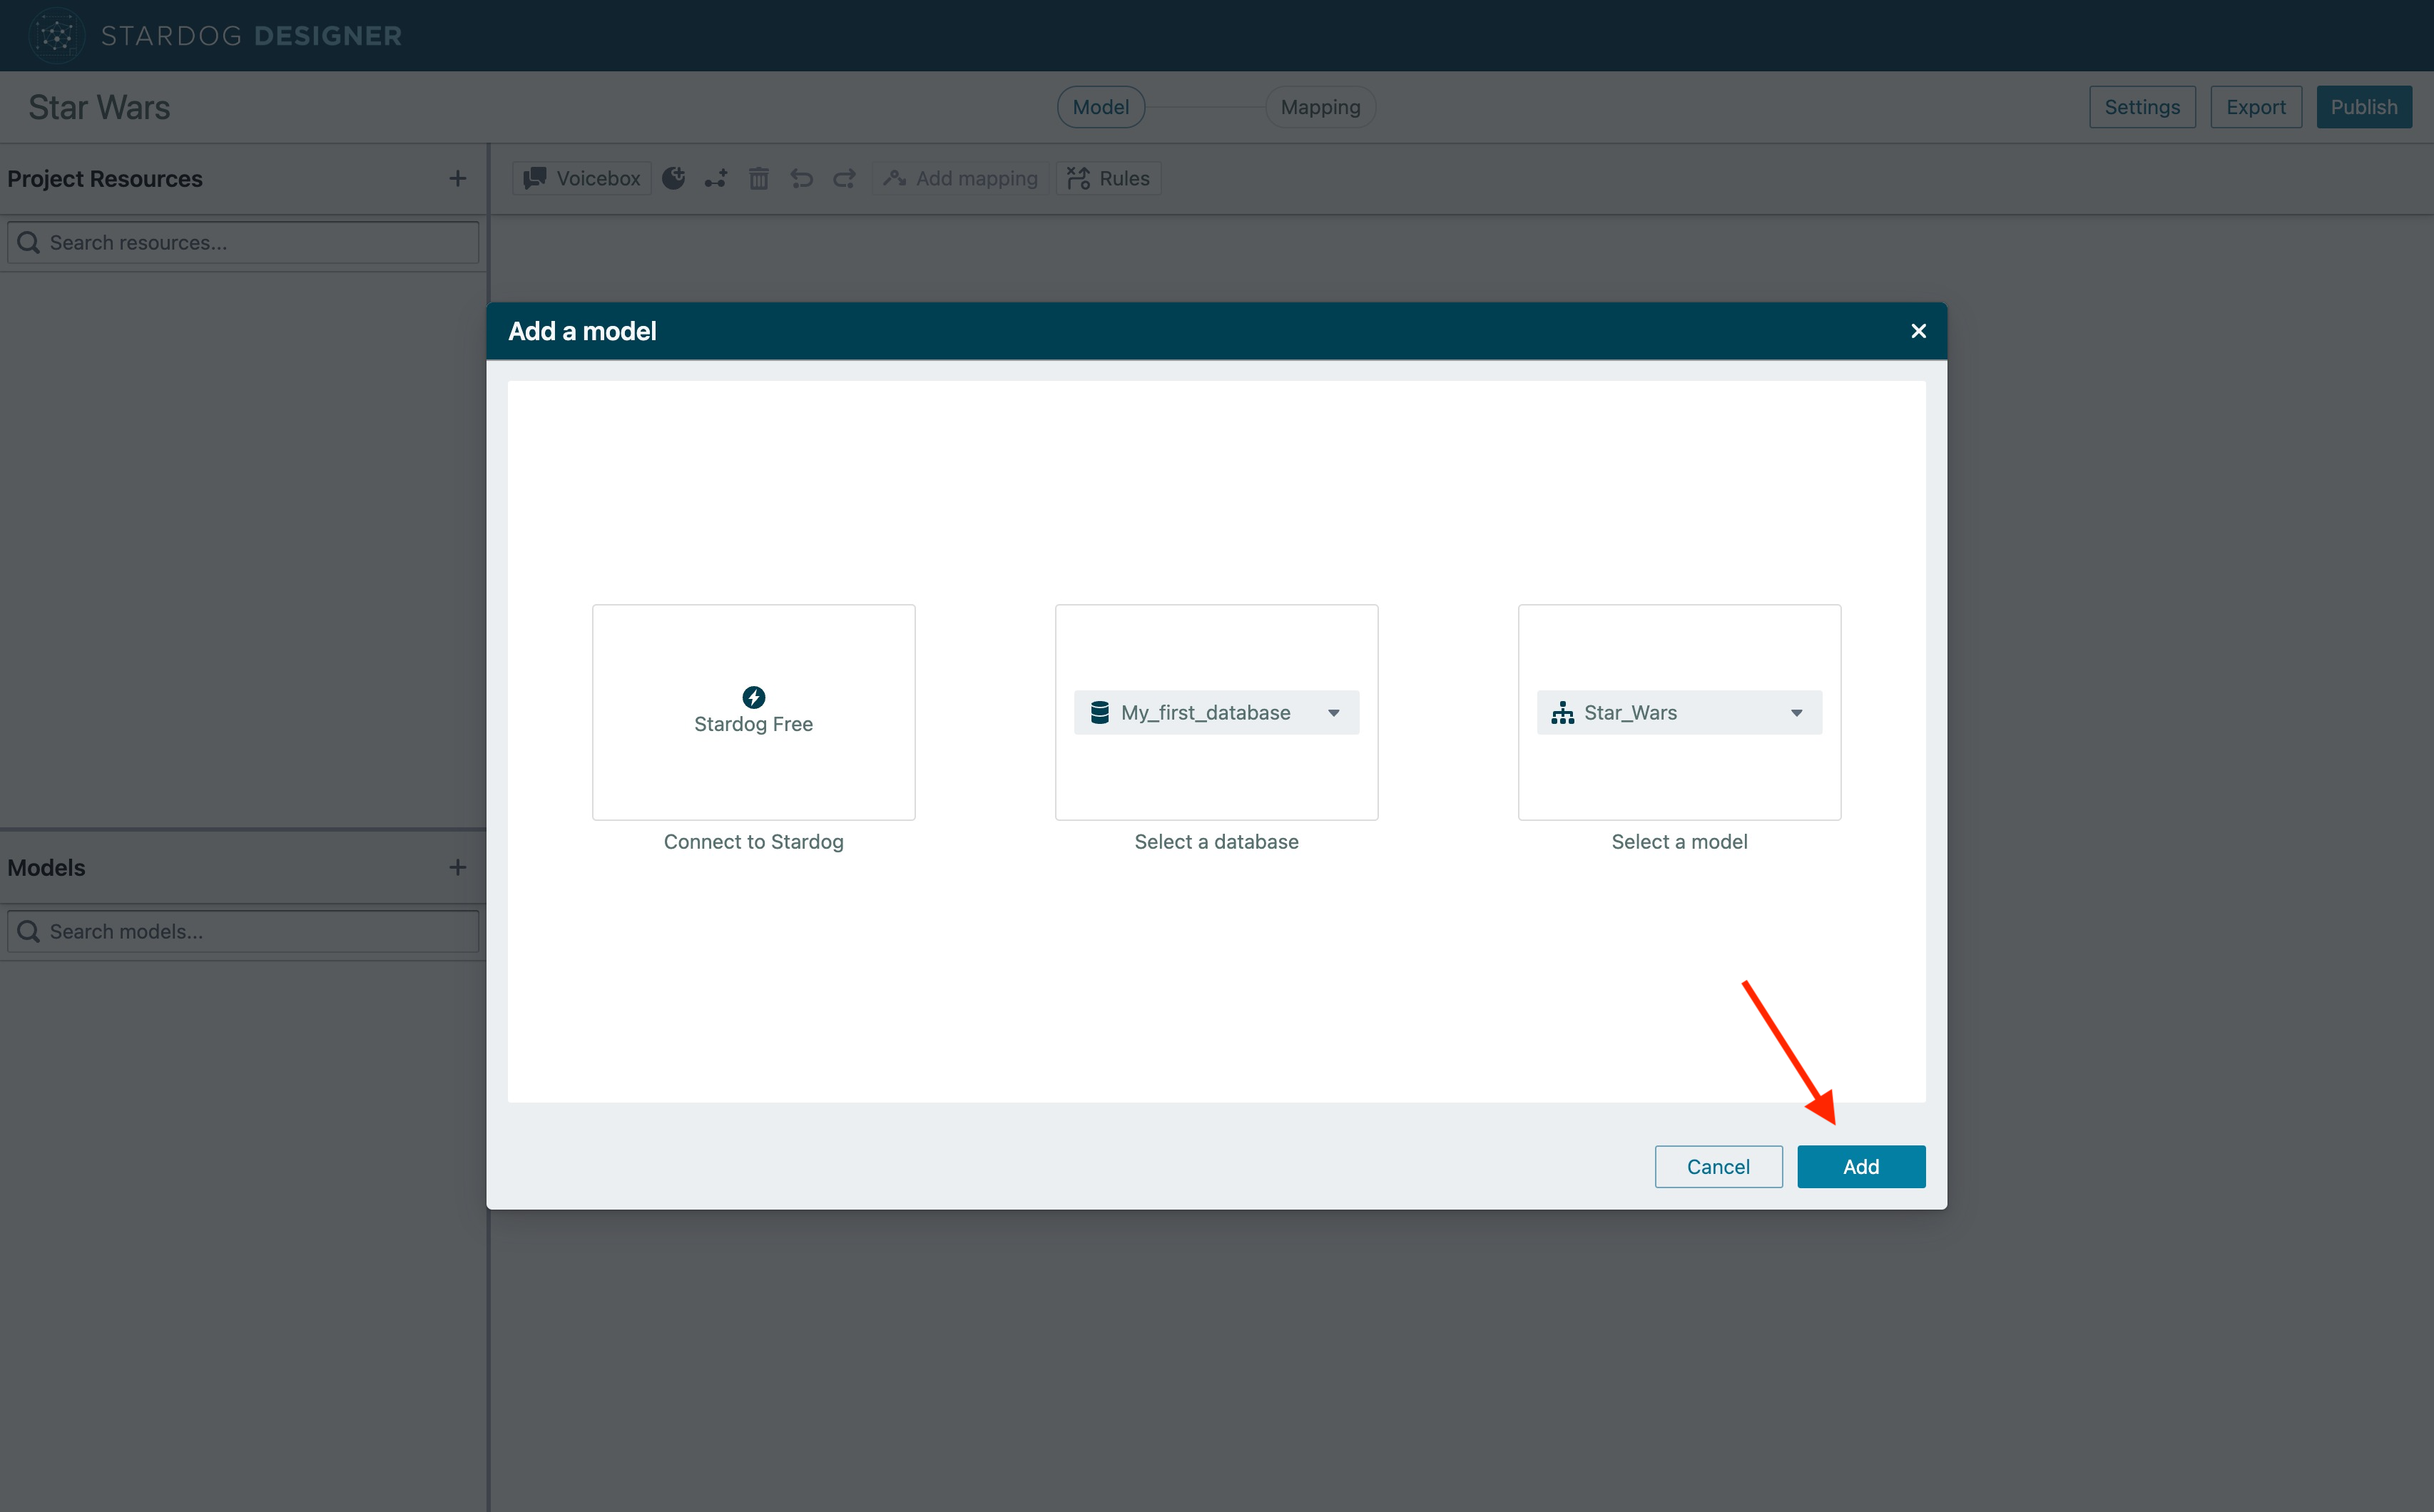The height and width of the screenshot is (1512, 2434).
Task: Switch to the Mapping tab
Action: click(x=1319, y=107)
